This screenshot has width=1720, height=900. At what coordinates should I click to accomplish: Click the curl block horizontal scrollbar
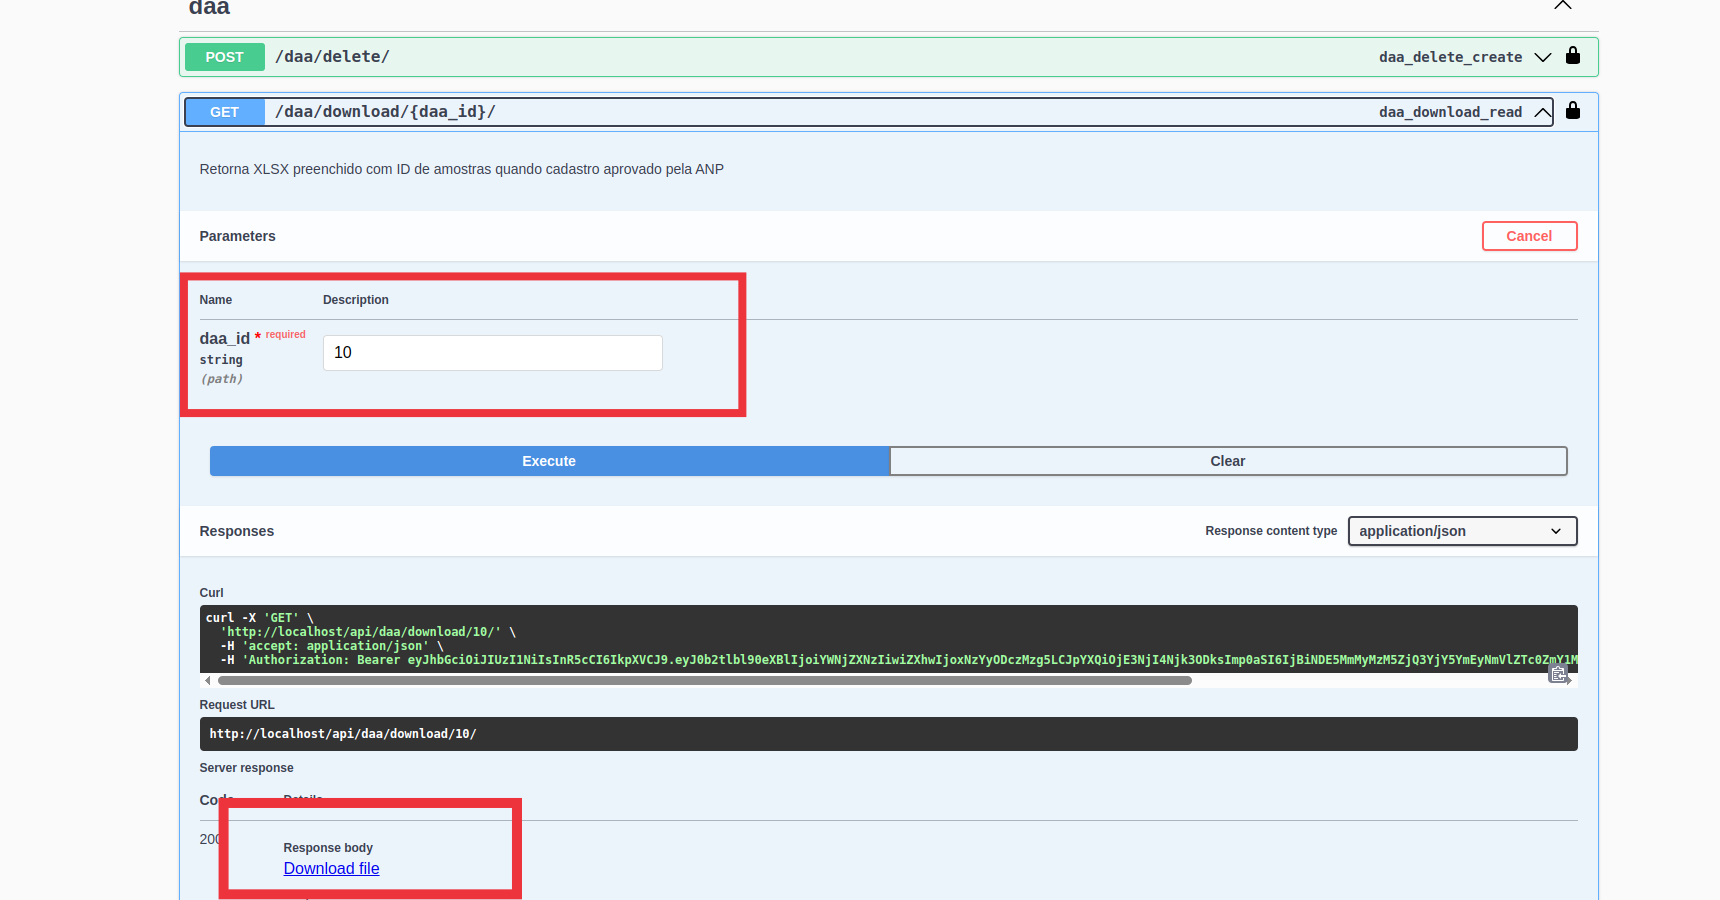(x=704, y=681)
